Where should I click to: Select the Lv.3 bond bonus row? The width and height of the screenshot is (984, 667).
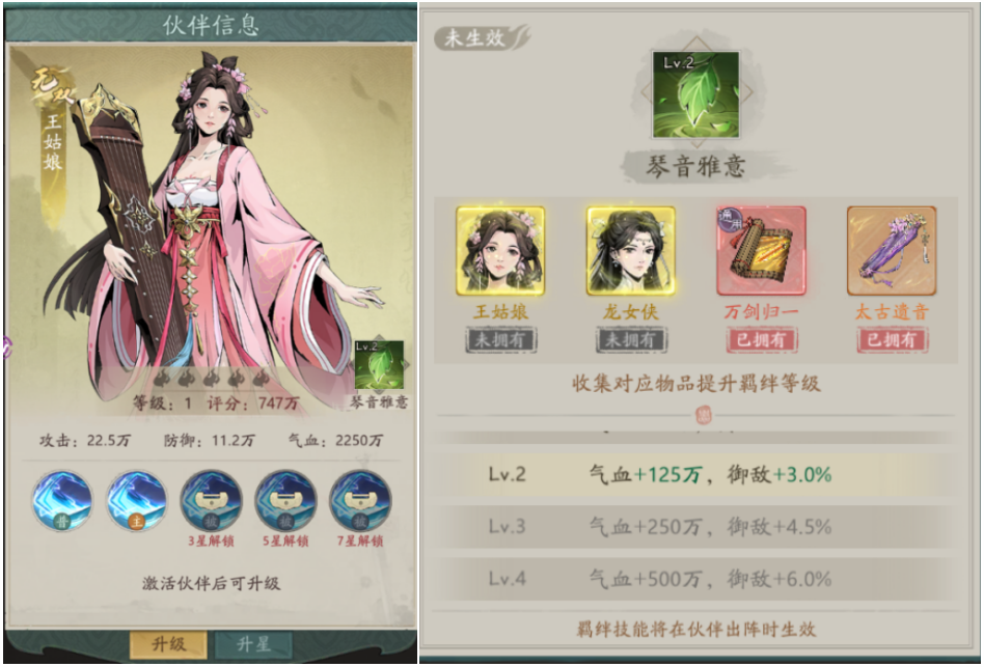click(x=695, y=526)
